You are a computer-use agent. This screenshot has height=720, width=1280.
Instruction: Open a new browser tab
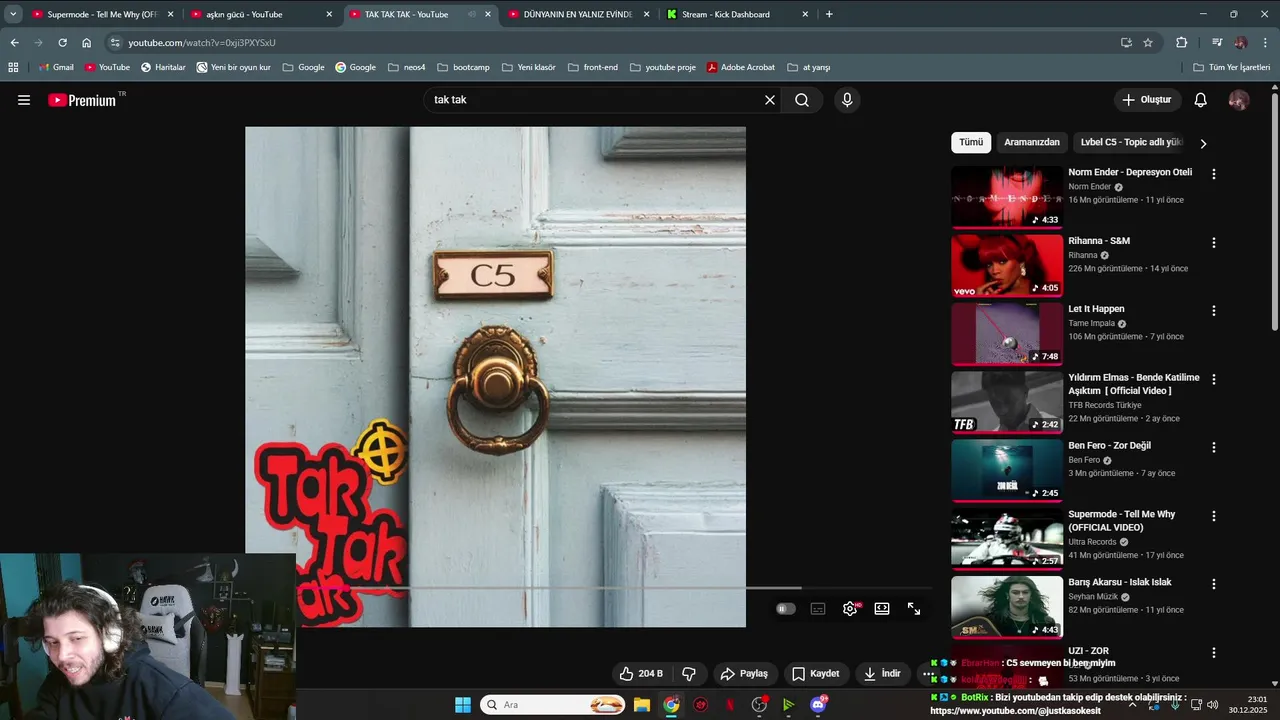coord(829,14)
